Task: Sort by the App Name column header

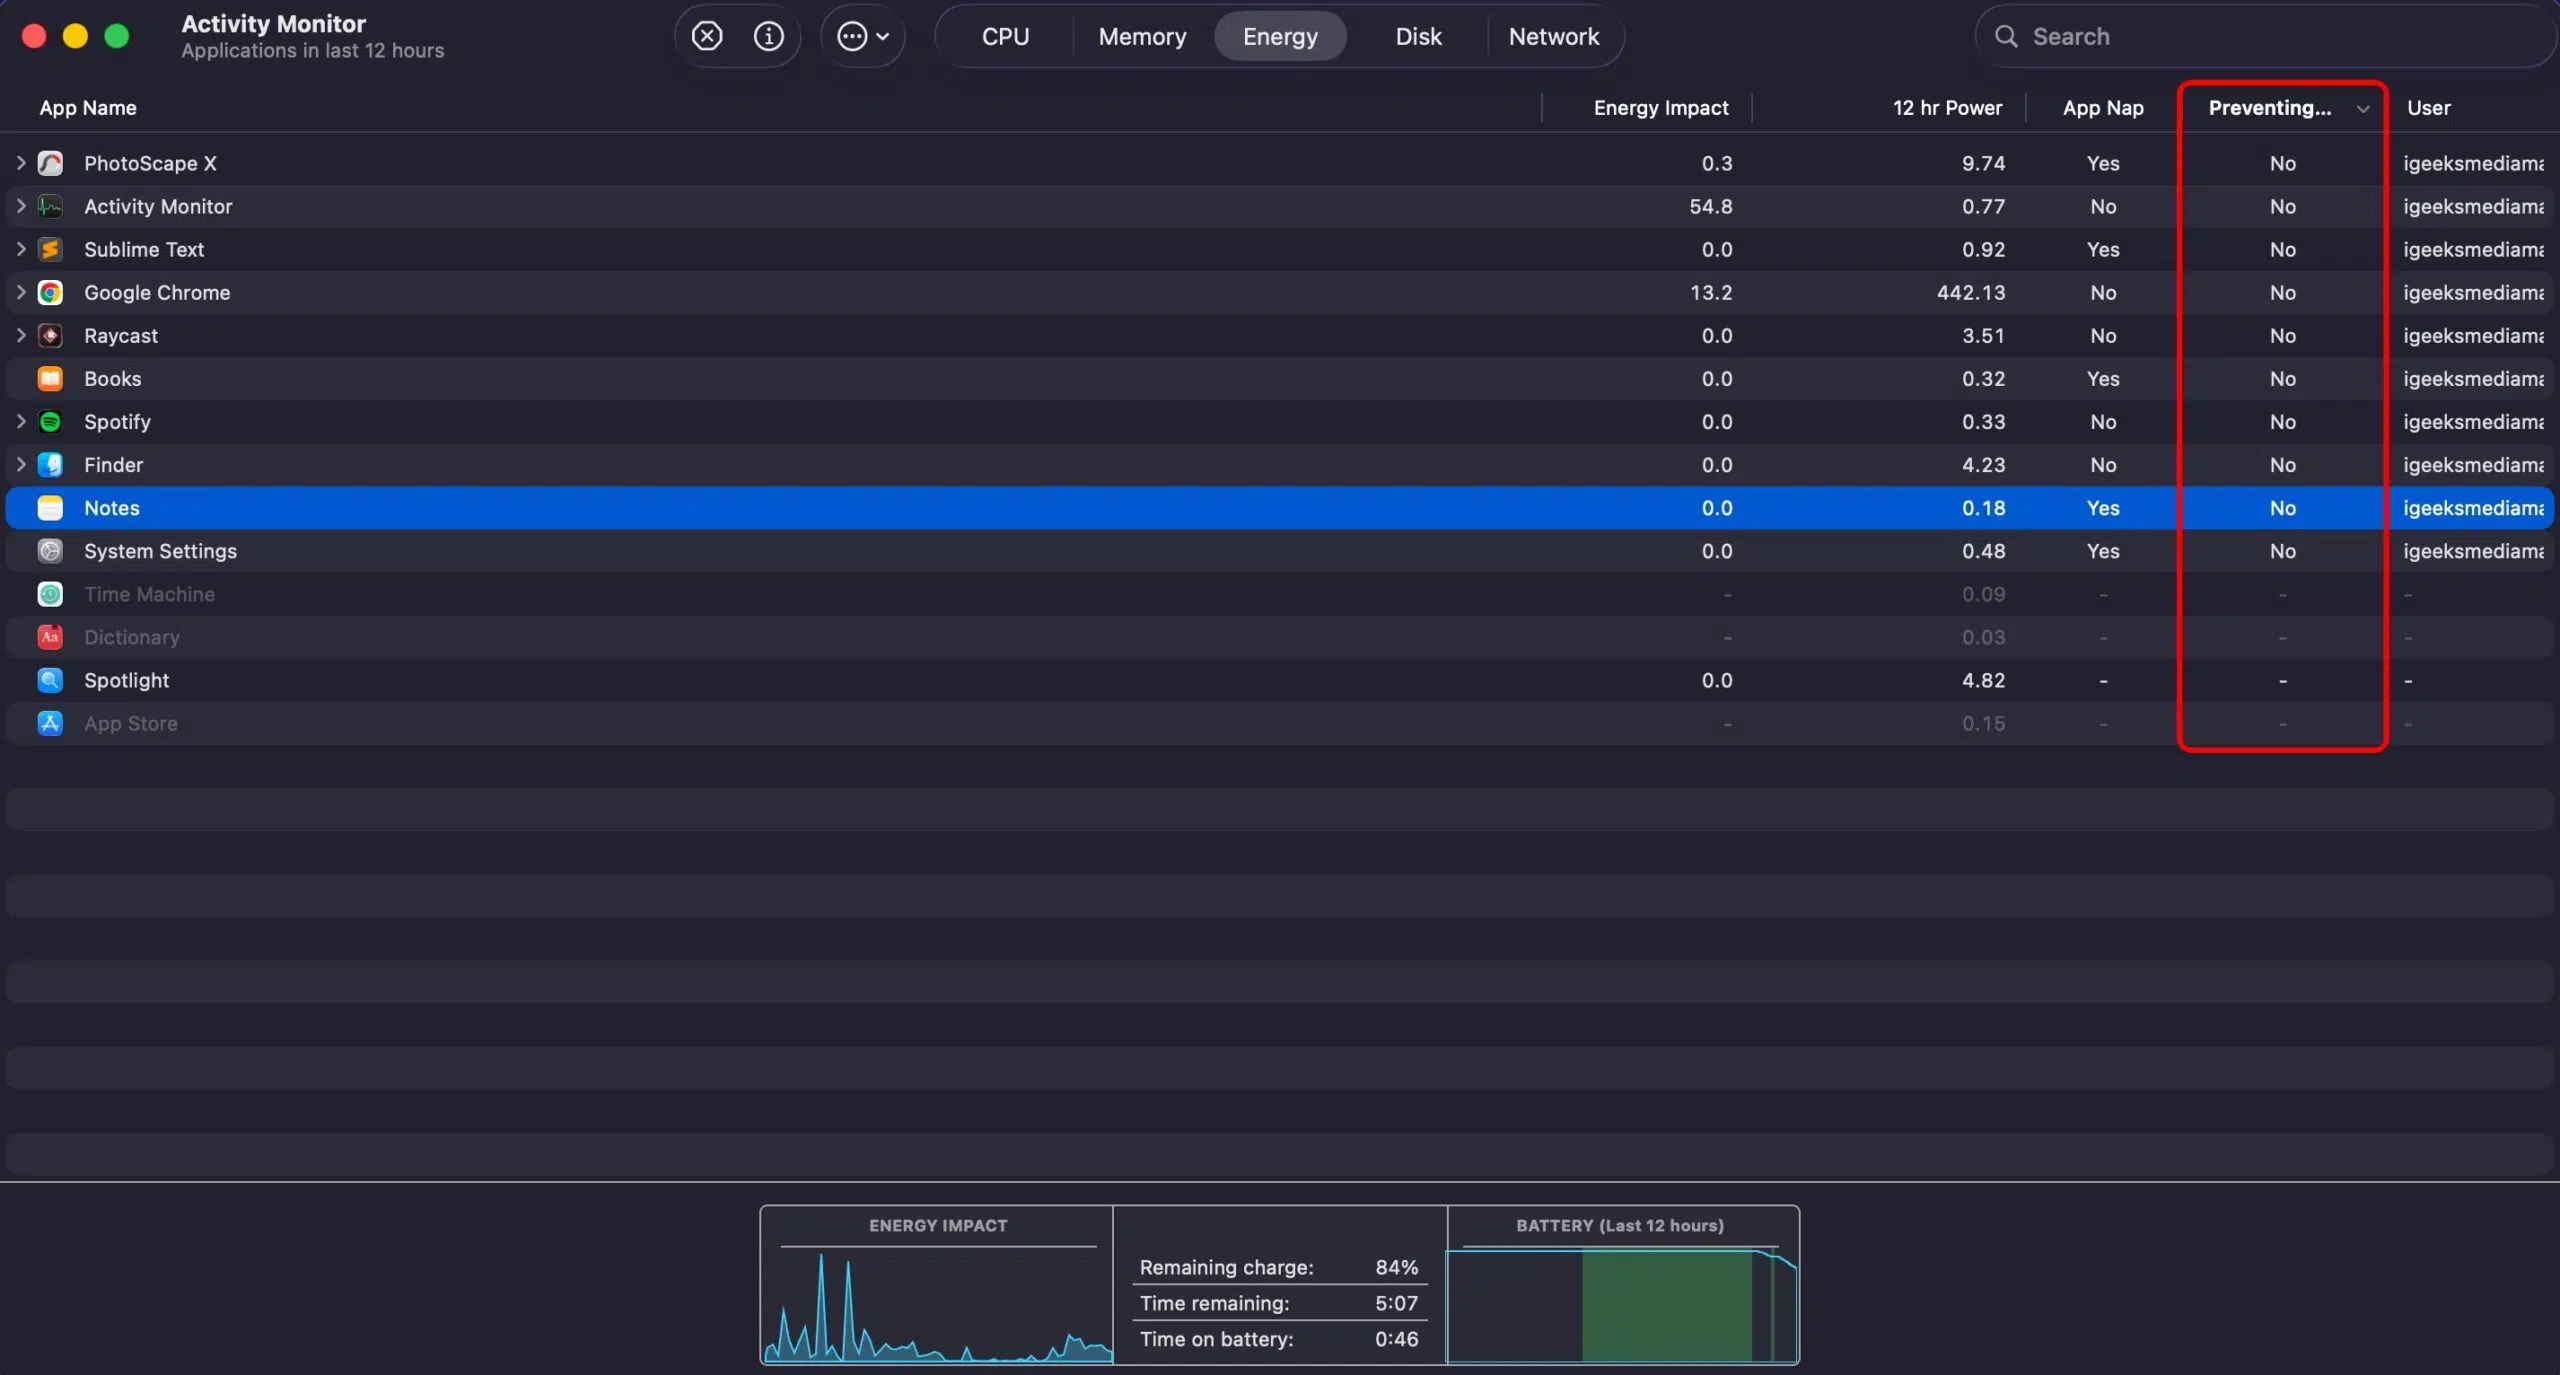Action: tap(88, 108)
